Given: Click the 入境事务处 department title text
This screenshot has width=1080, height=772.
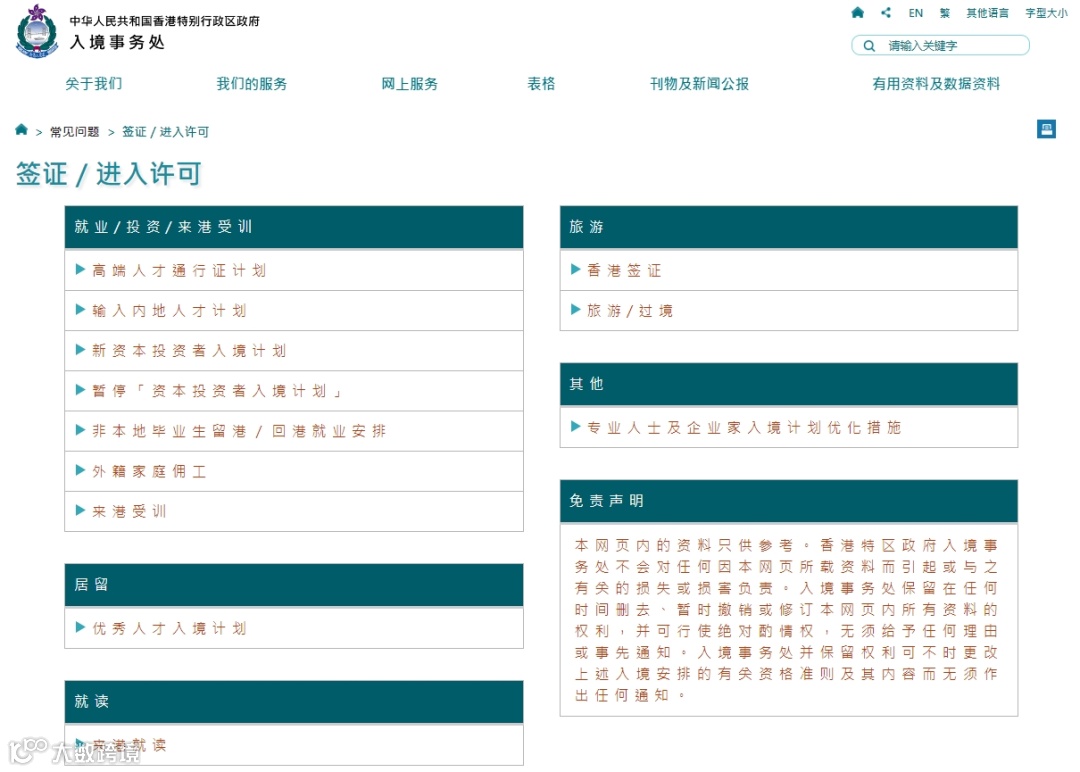Looking at the screenshot, I should click(x=118, y=42).
